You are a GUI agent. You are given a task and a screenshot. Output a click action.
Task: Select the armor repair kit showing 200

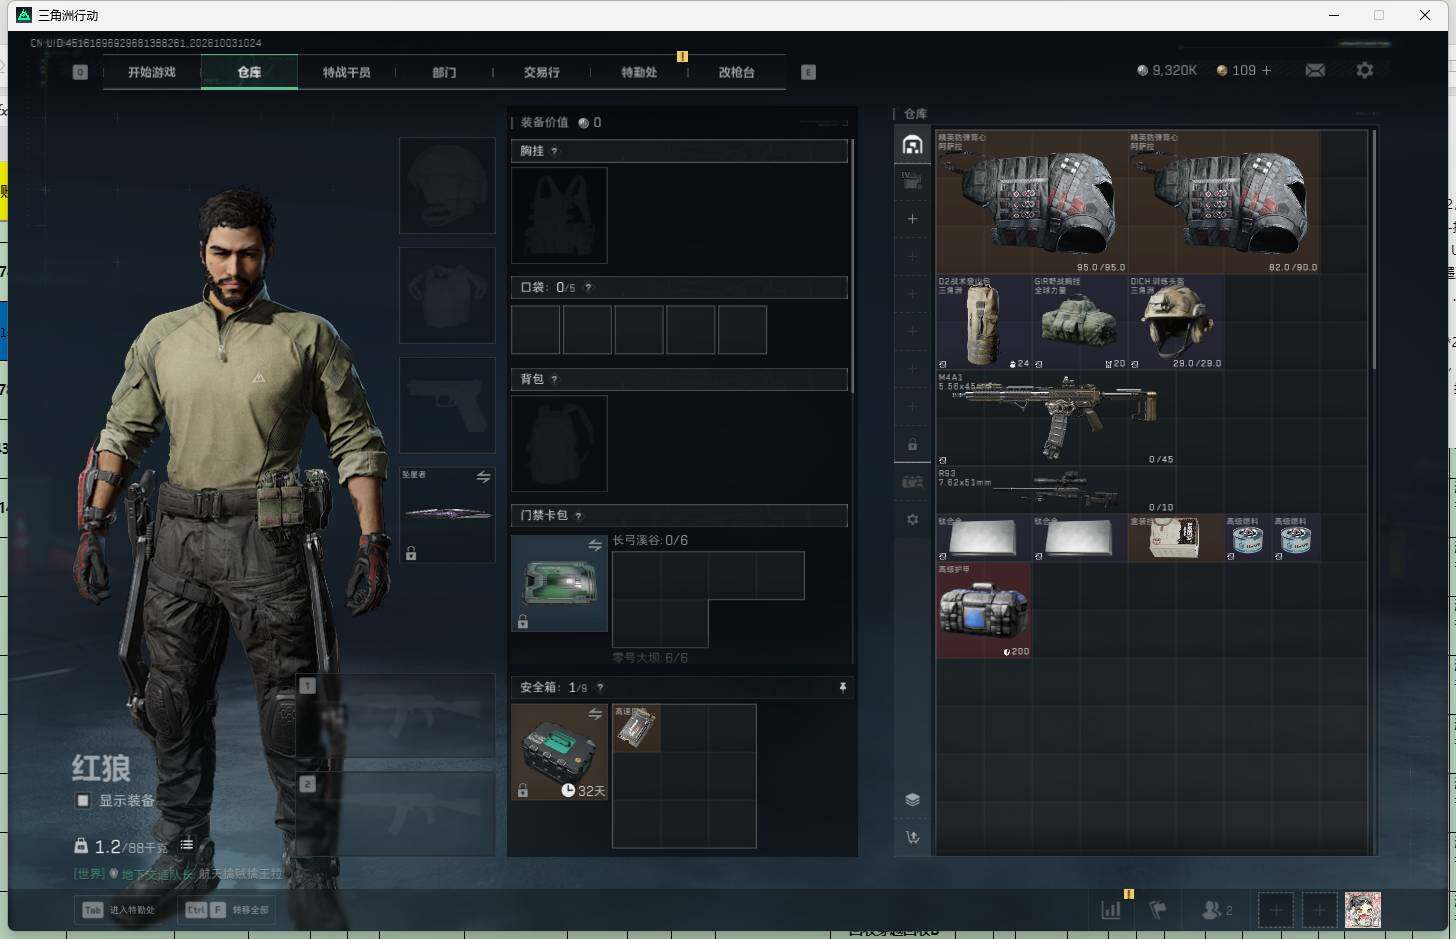(984, 609)
